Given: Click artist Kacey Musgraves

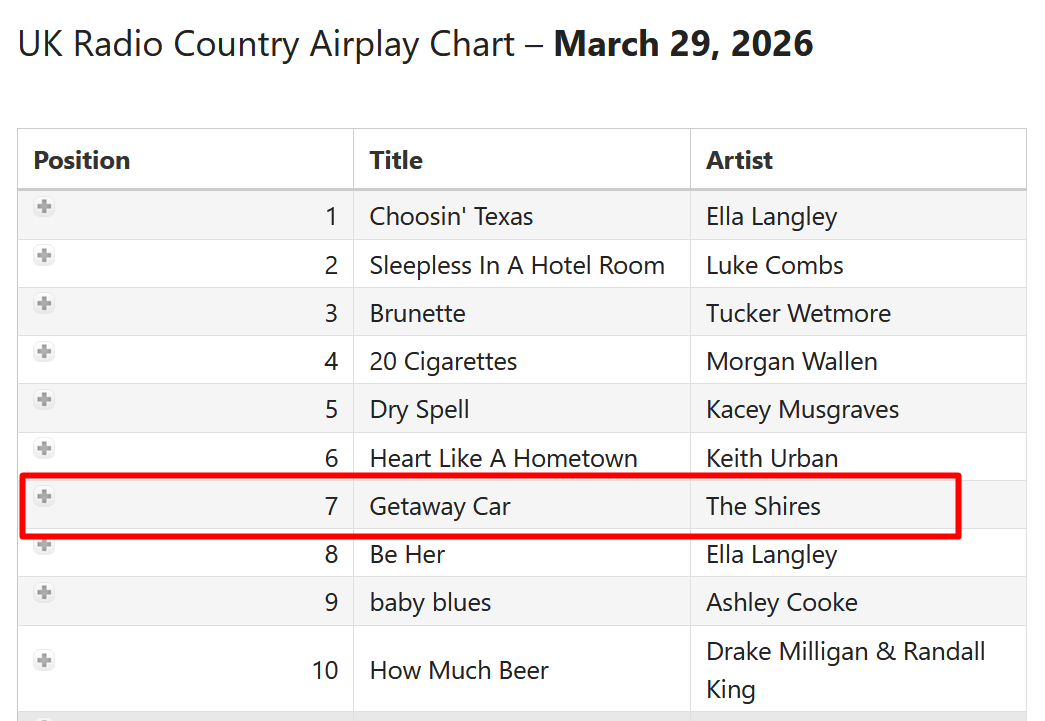Looking at the screenshot, I should 802,409.
